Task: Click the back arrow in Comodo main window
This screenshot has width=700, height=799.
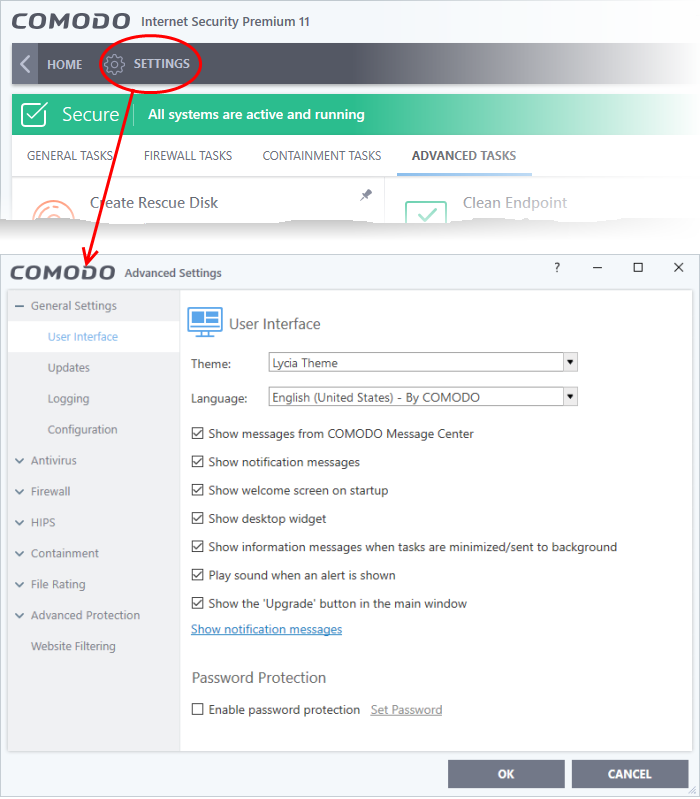Action: pos(25,64)
